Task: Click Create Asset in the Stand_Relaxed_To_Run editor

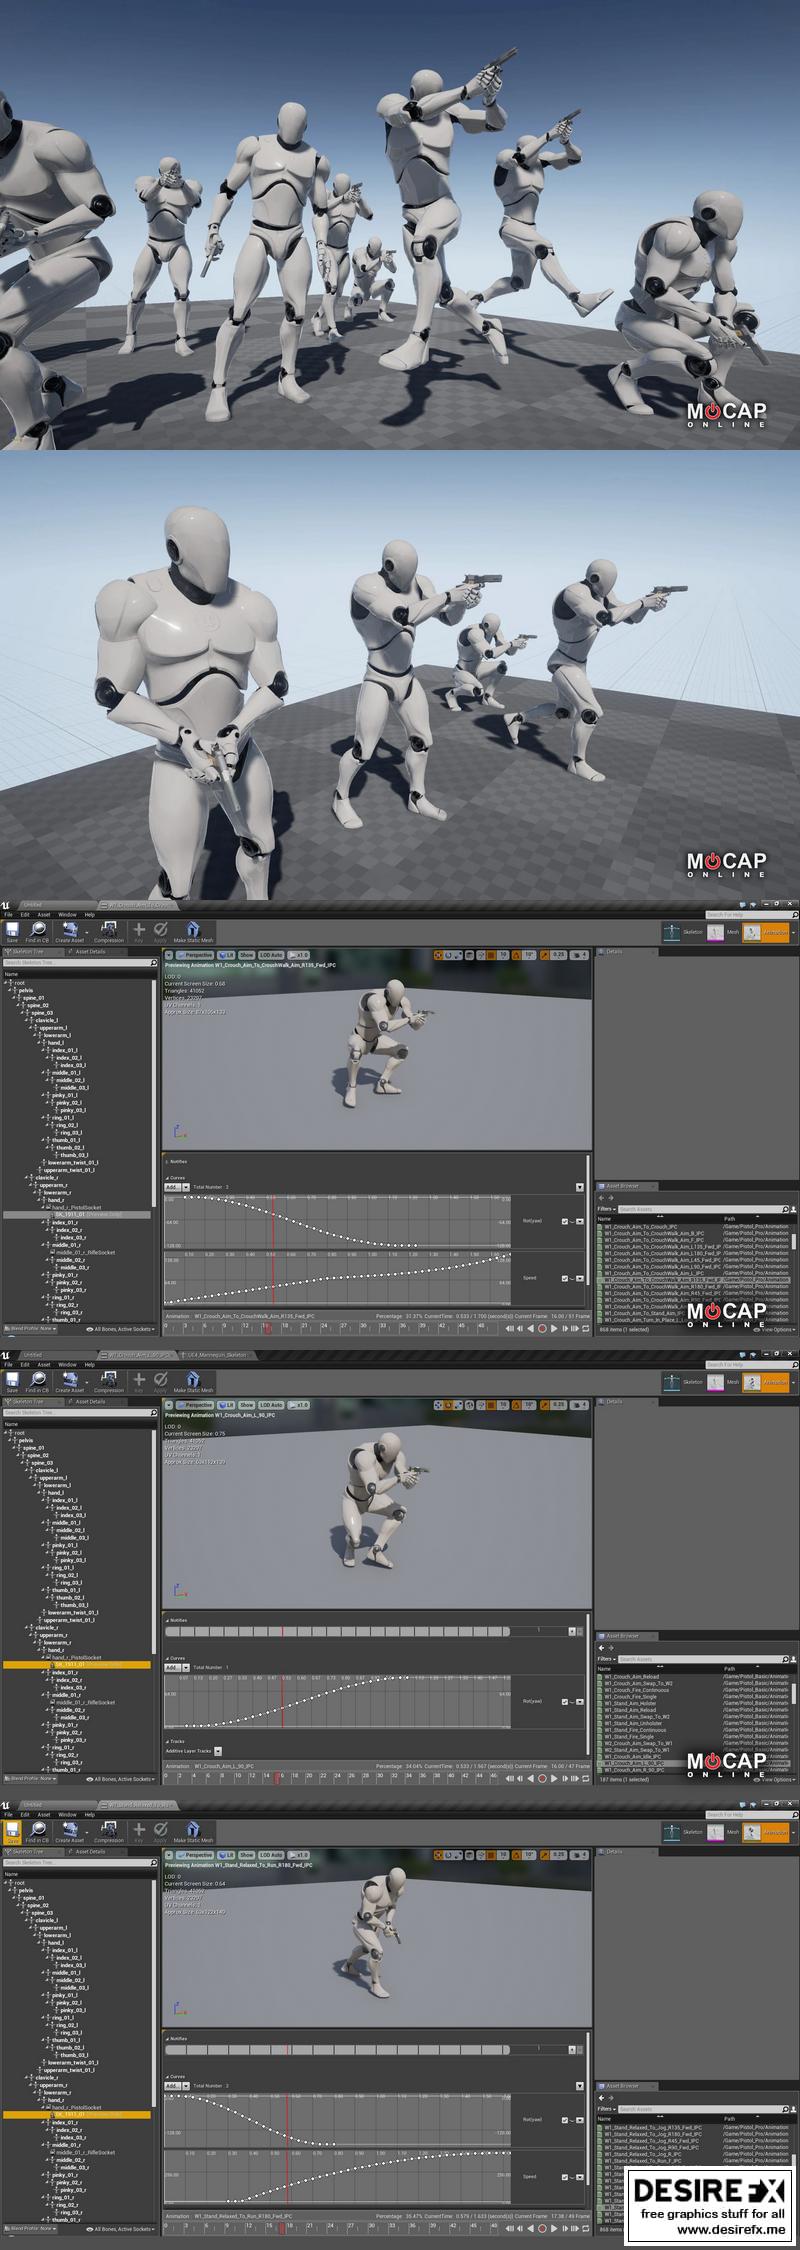Action: pos(70,1833)
